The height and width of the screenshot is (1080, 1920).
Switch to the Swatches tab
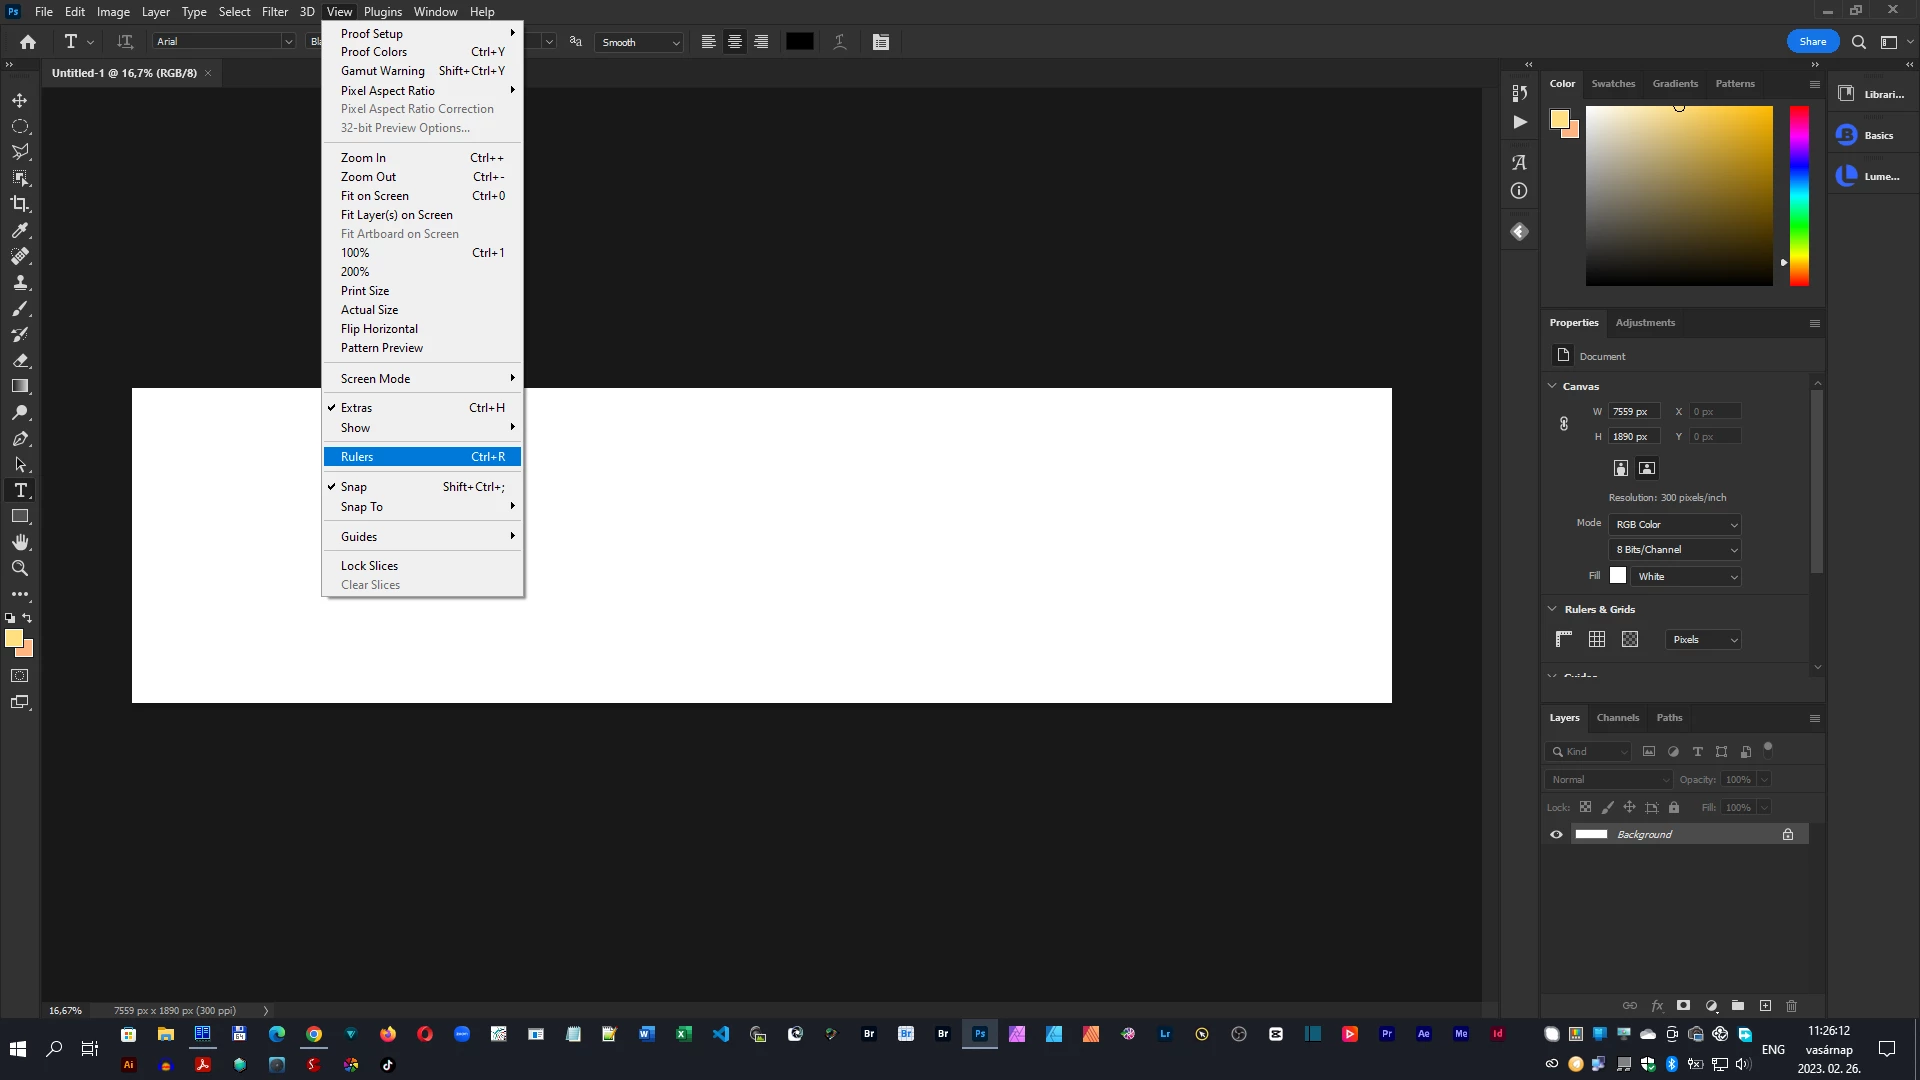coord(1613,84)
